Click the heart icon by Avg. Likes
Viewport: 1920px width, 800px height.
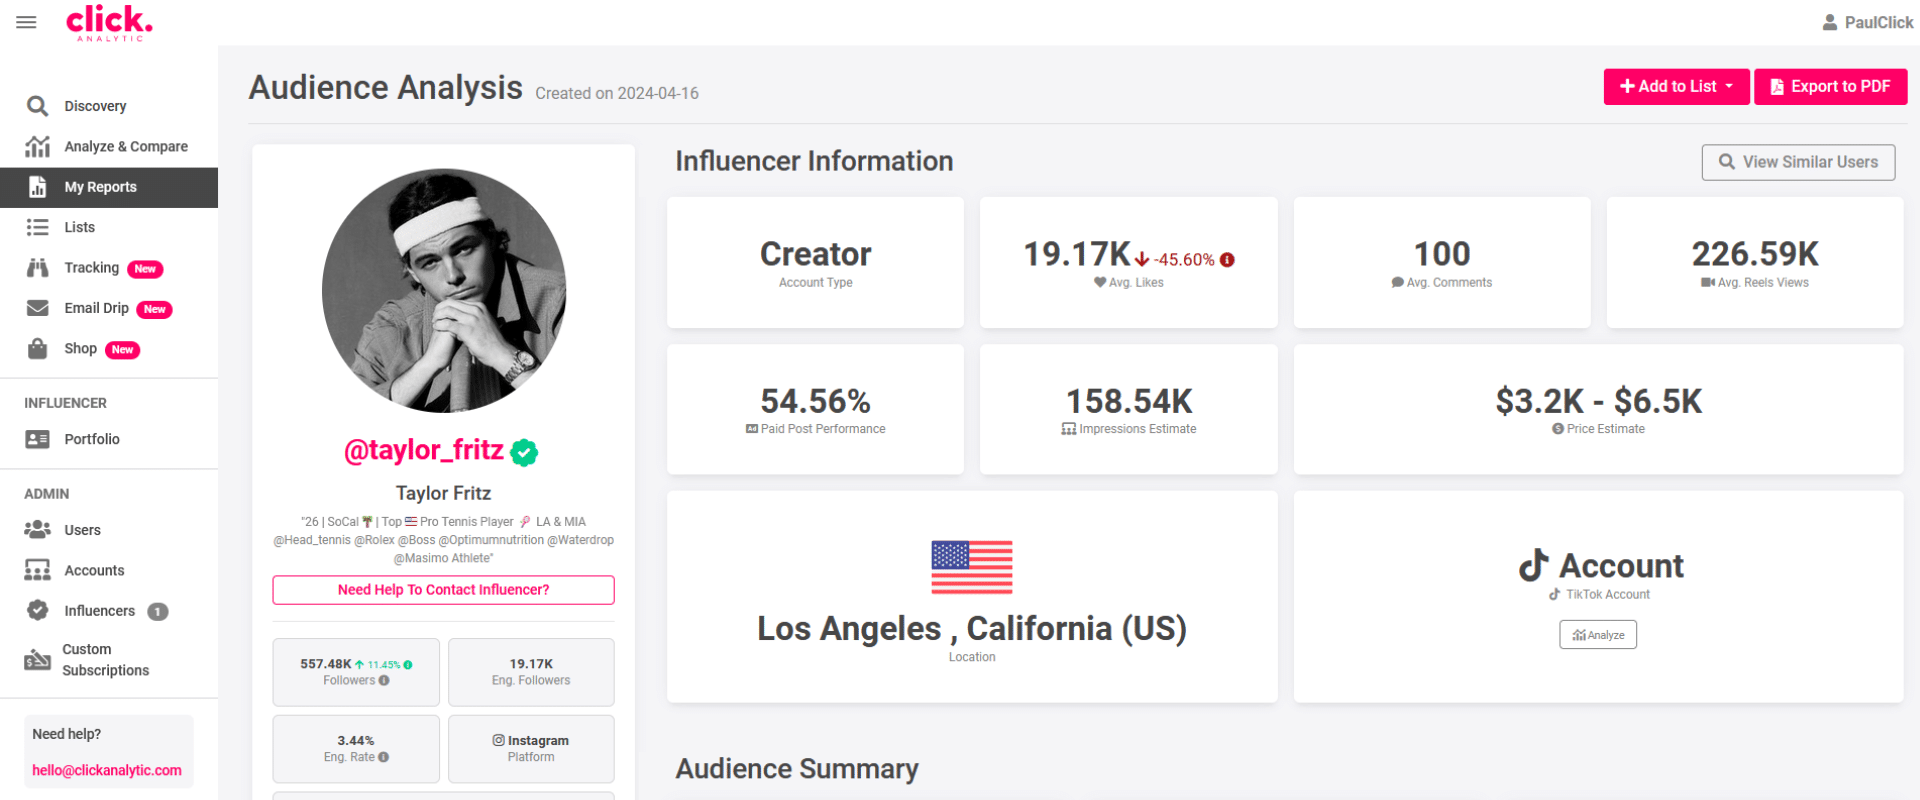pos(1100,282)
